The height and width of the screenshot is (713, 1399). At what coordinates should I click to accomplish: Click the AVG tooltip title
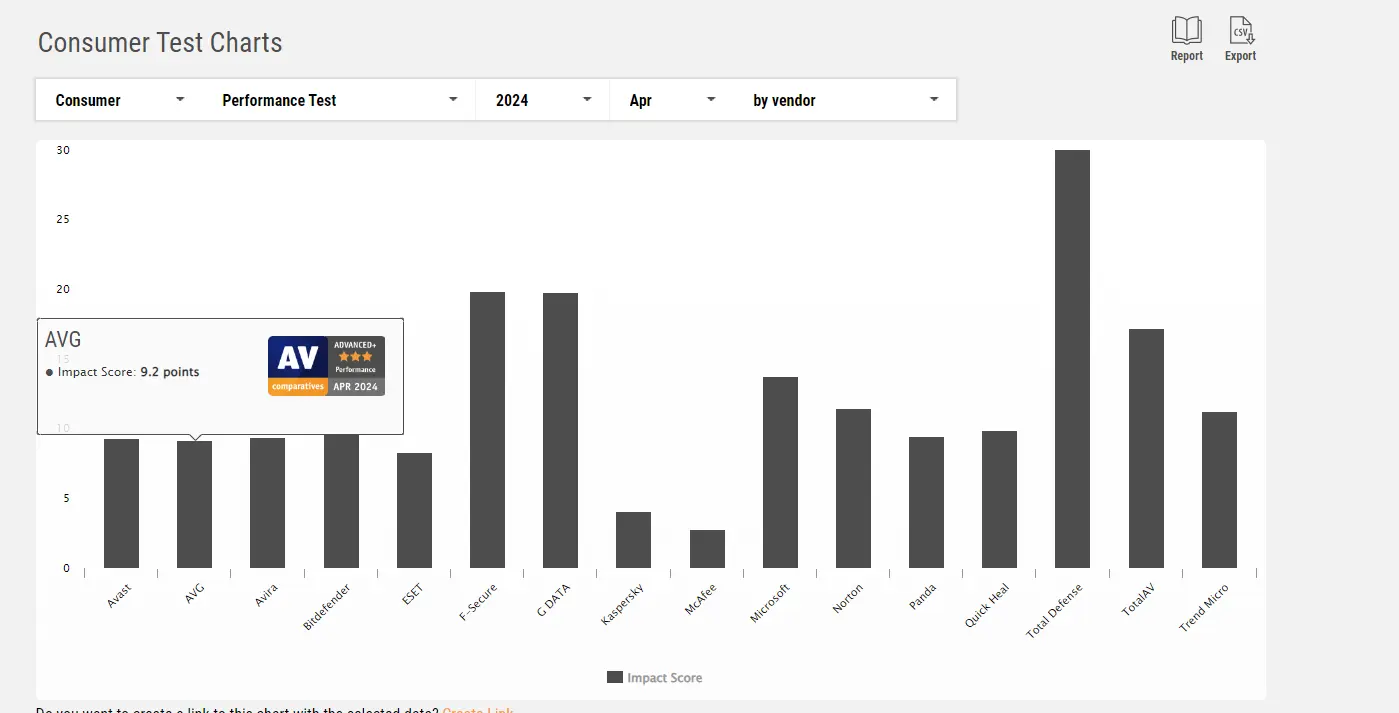coord(63,340)
